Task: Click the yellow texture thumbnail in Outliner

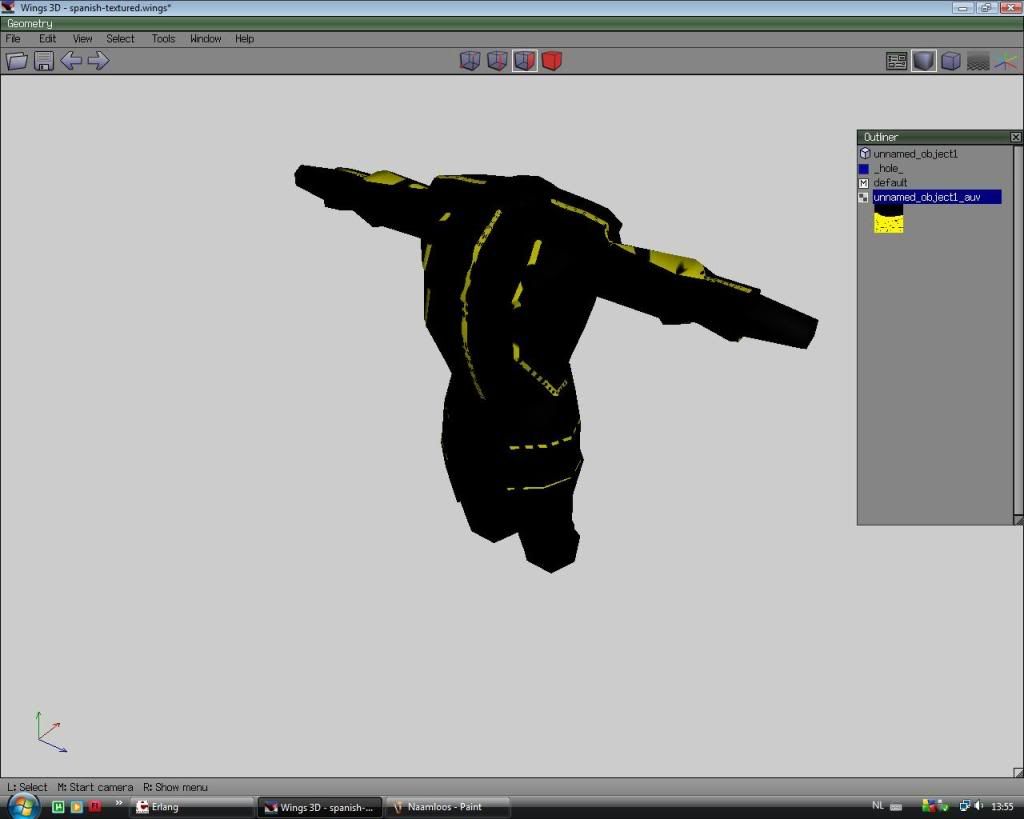Action: coord(888,221)
